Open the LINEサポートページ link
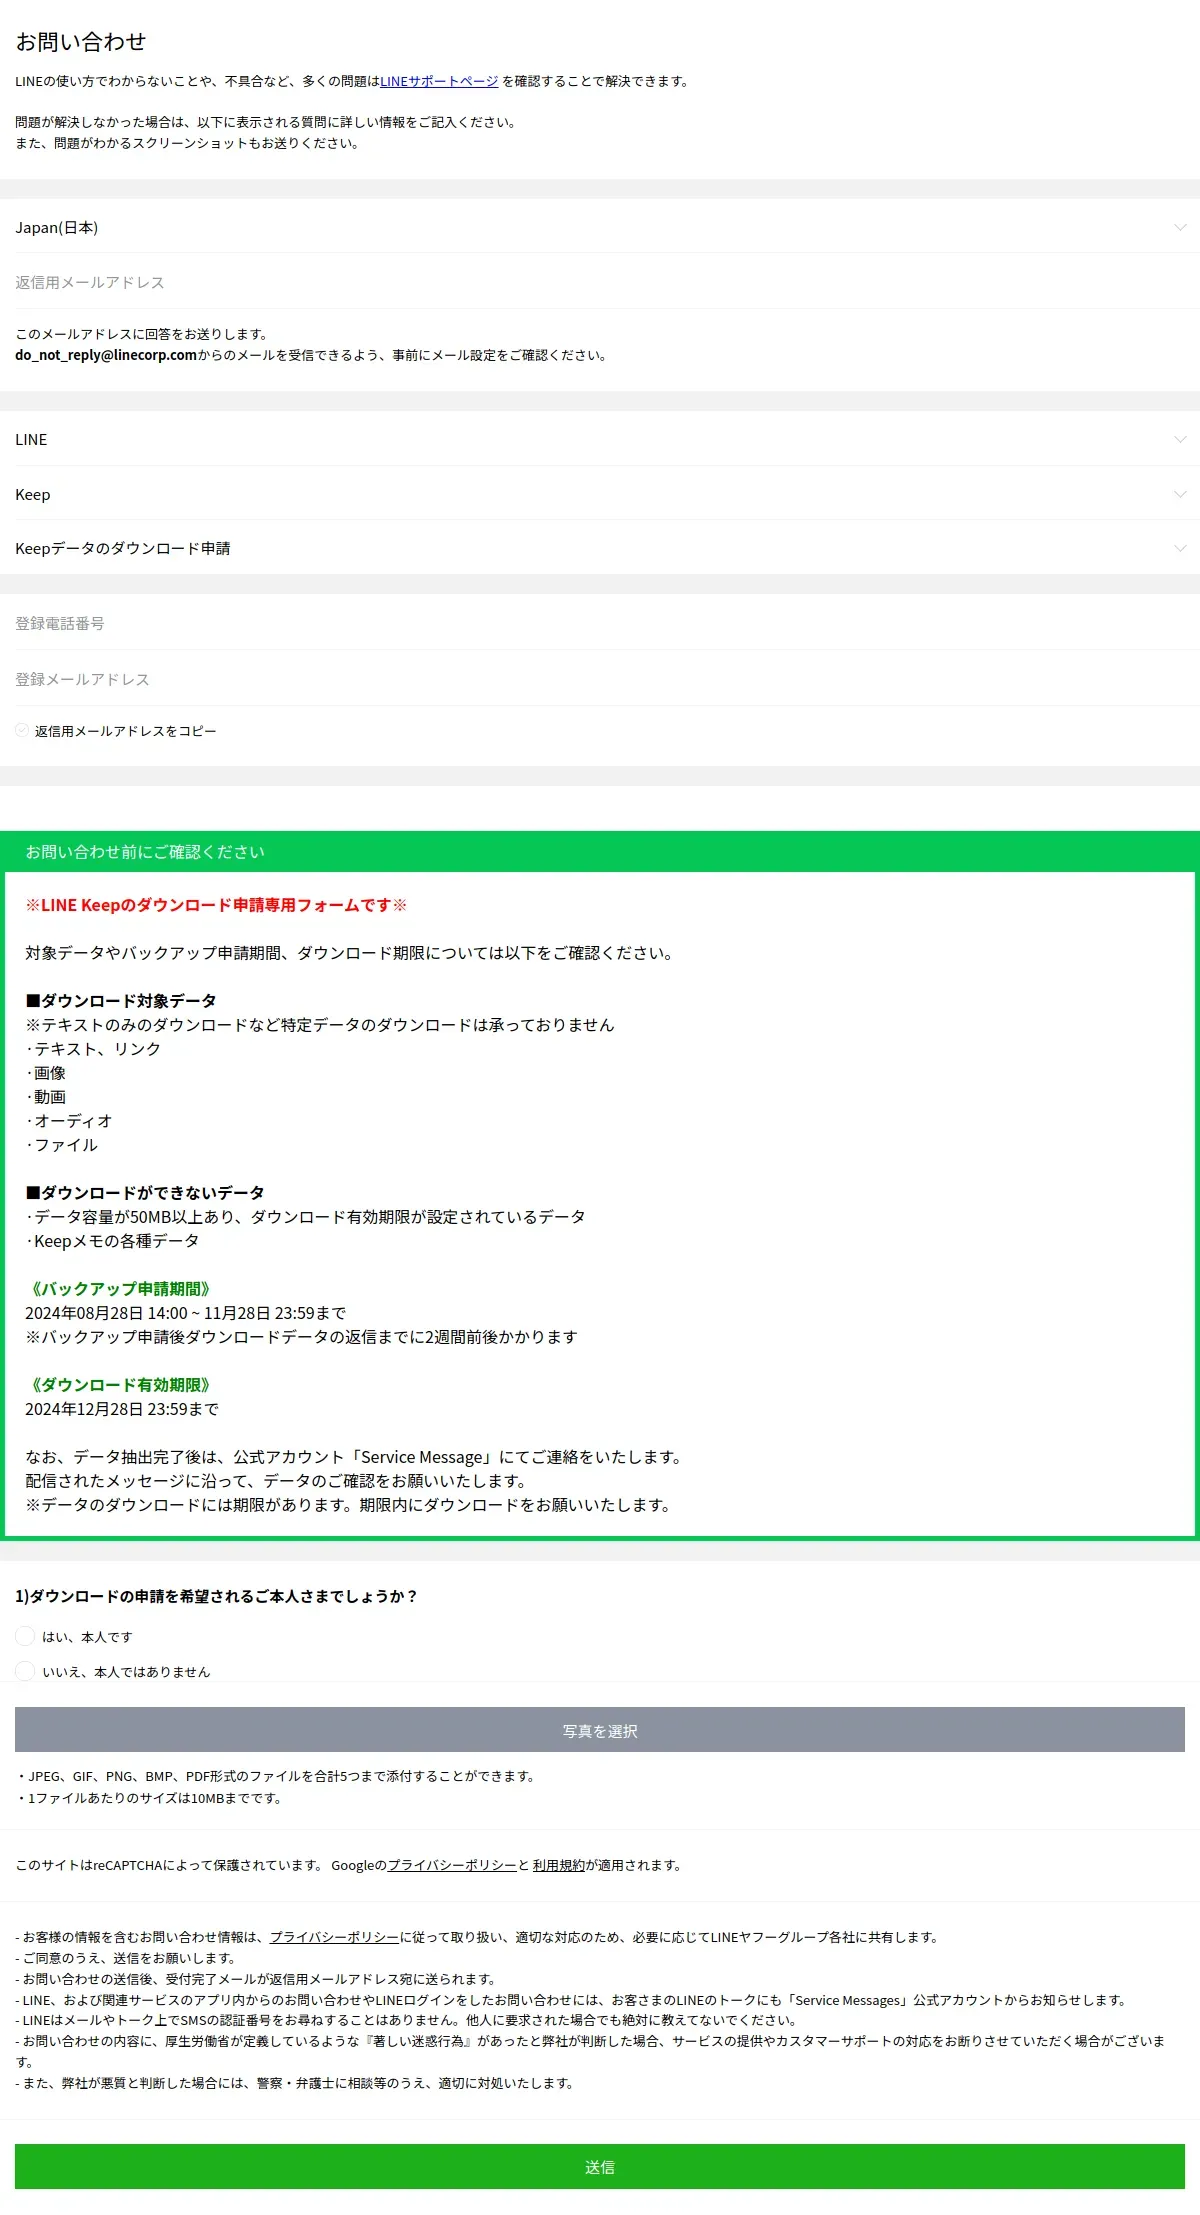Viewport: 1200px width, 2215px height. (439, 81)
